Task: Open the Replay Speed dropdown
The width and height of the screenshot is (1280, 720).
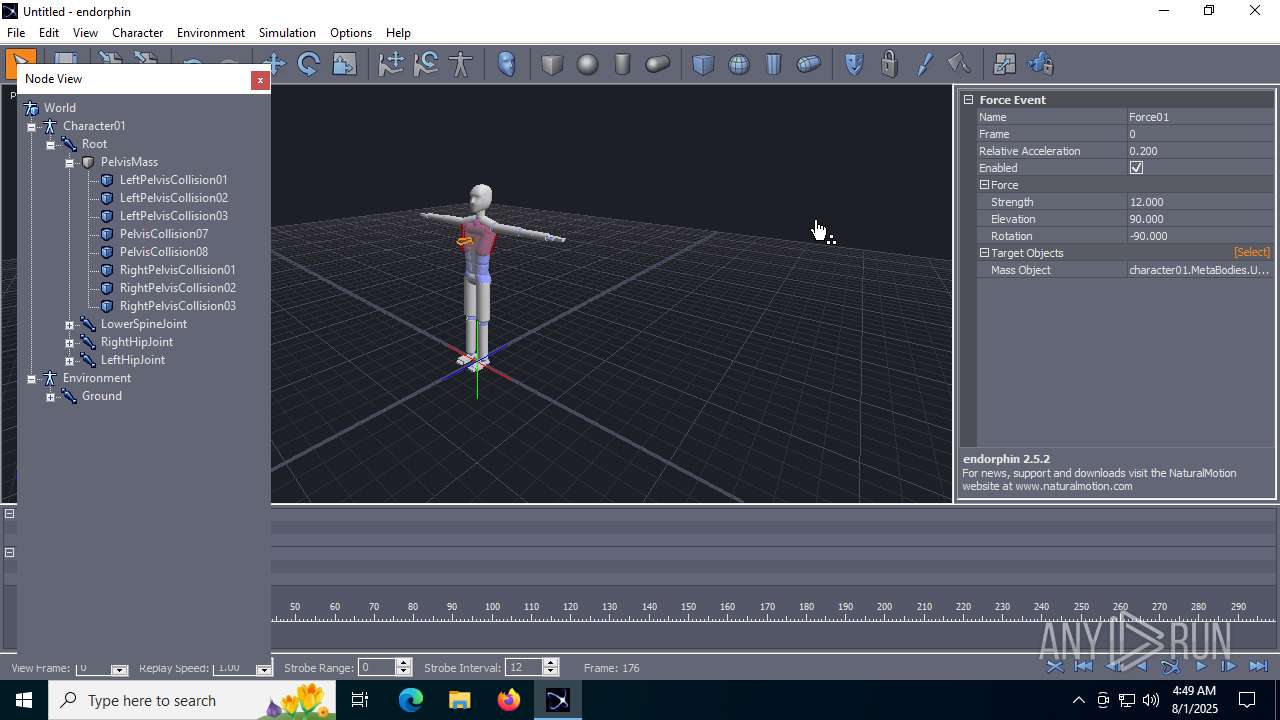Action: click(264, 668)
